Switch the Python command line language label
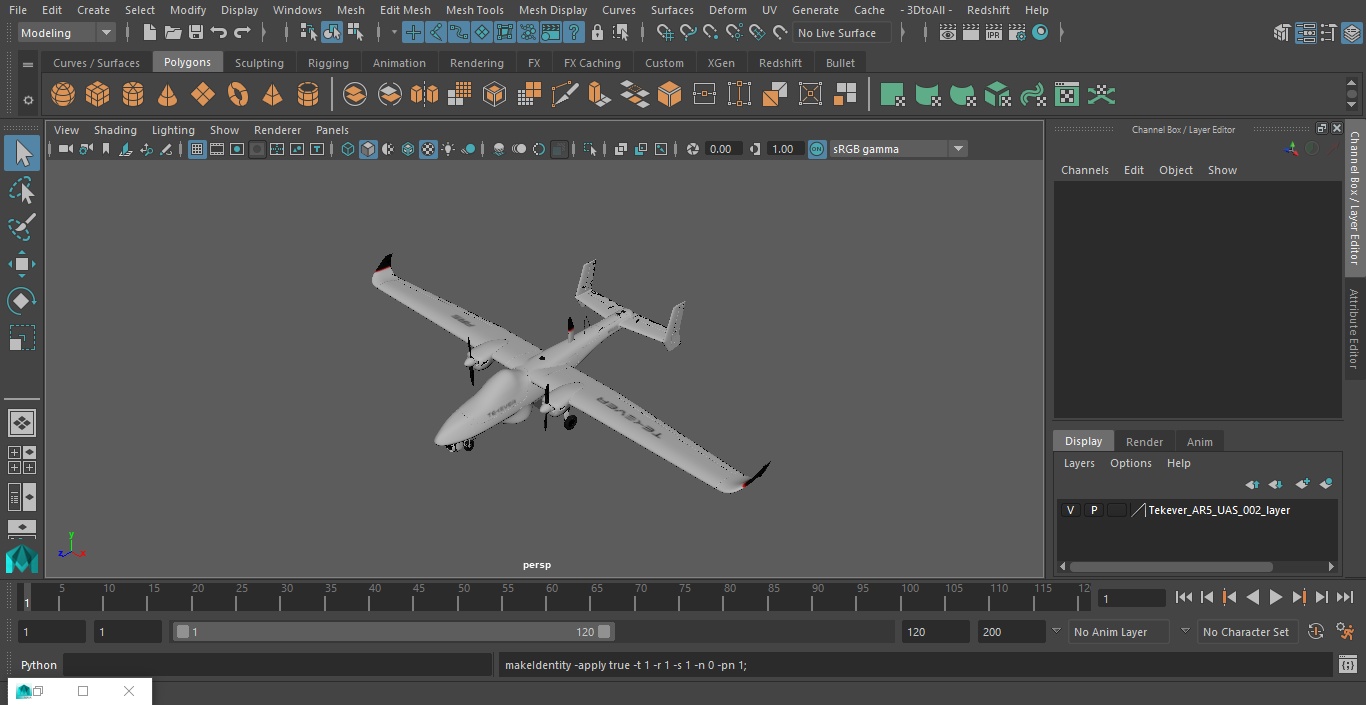 point(39,665)
